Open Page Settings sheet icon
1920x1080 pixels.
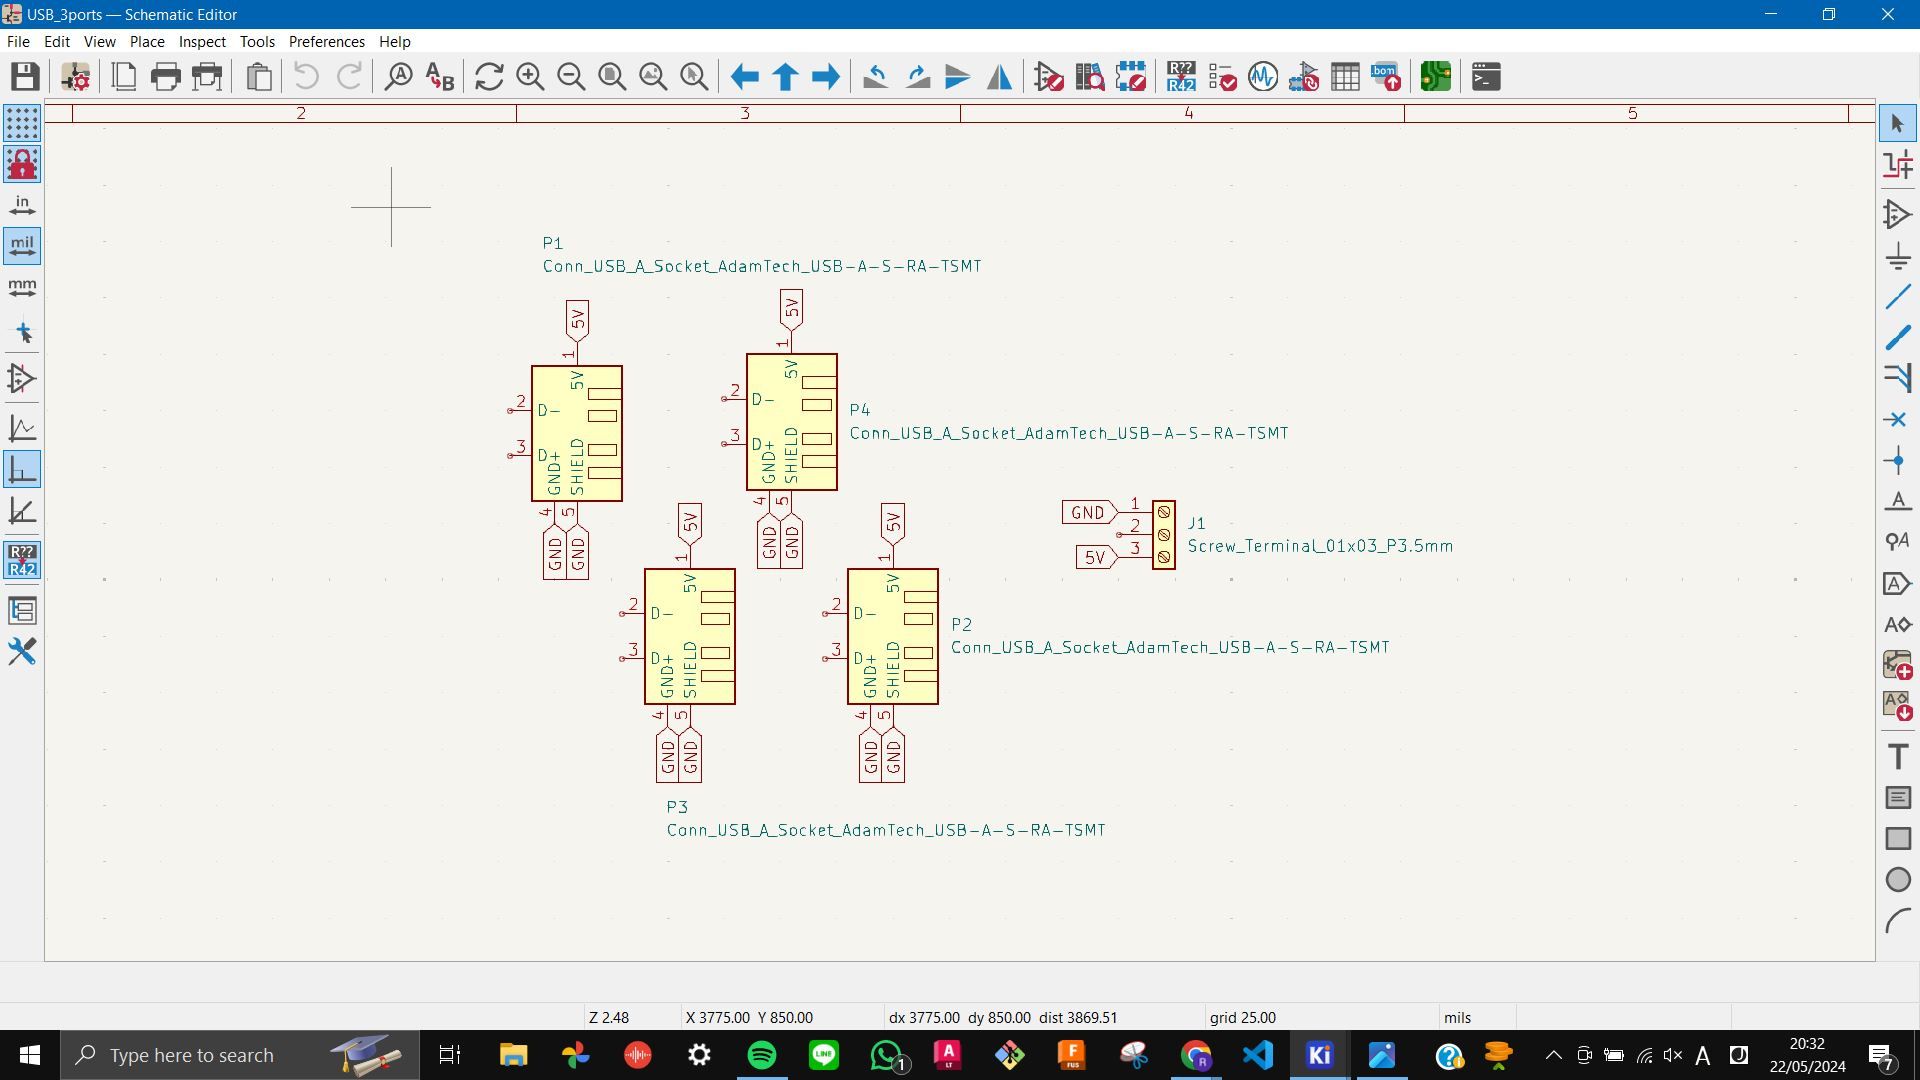(124, 77)
